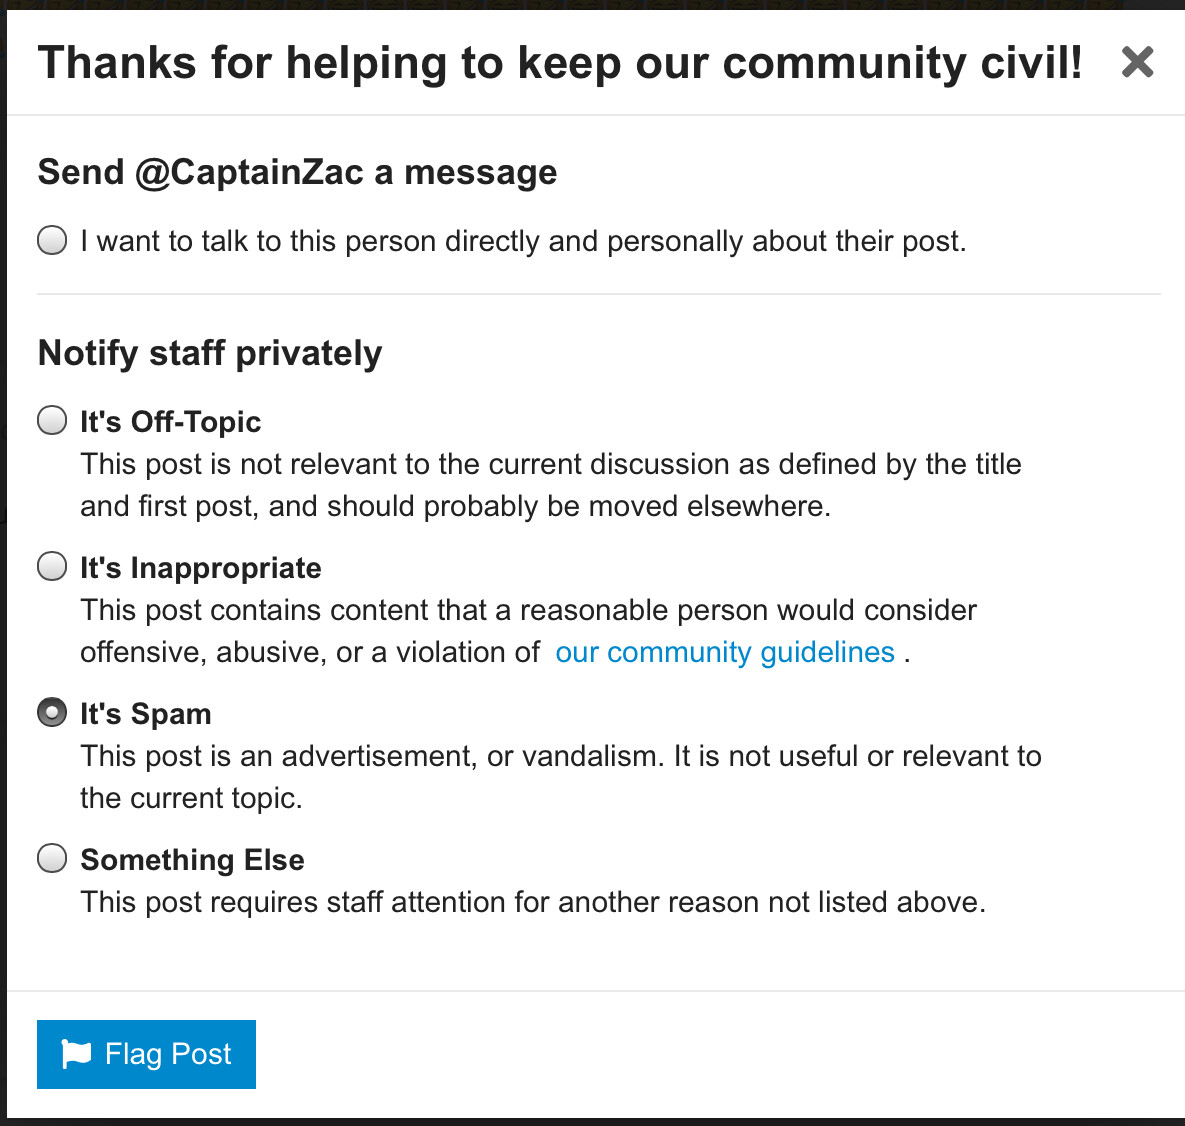Click the selected It's Spam radio button
Viewport: 1185px width, 1126px height.
(x=52, y=712)
